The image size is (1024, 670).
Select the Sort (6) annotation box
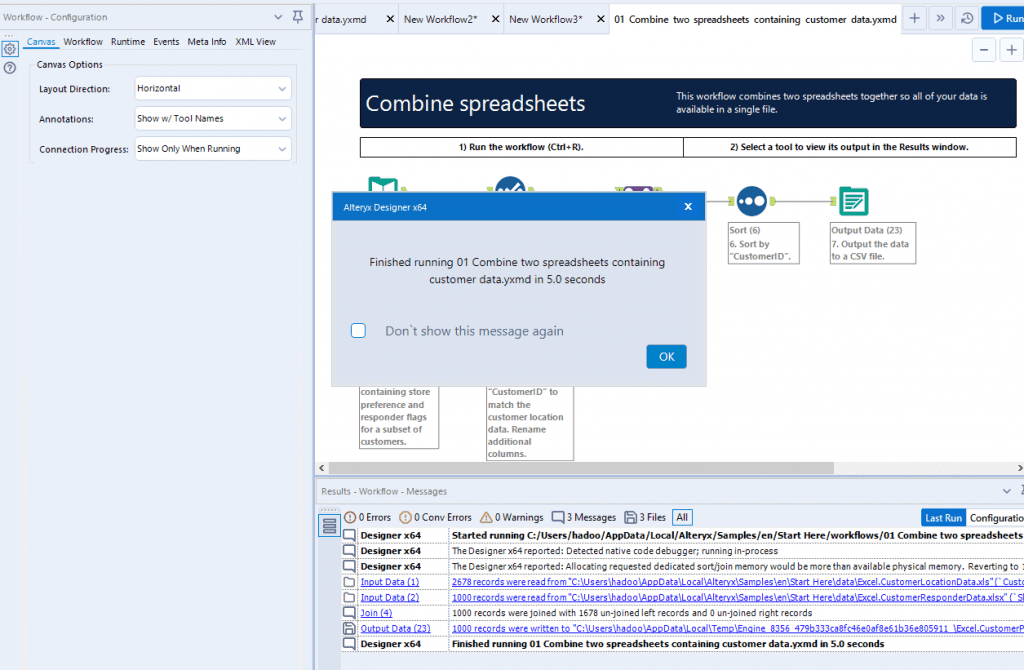pyautogui.click(x=763, y=243)
